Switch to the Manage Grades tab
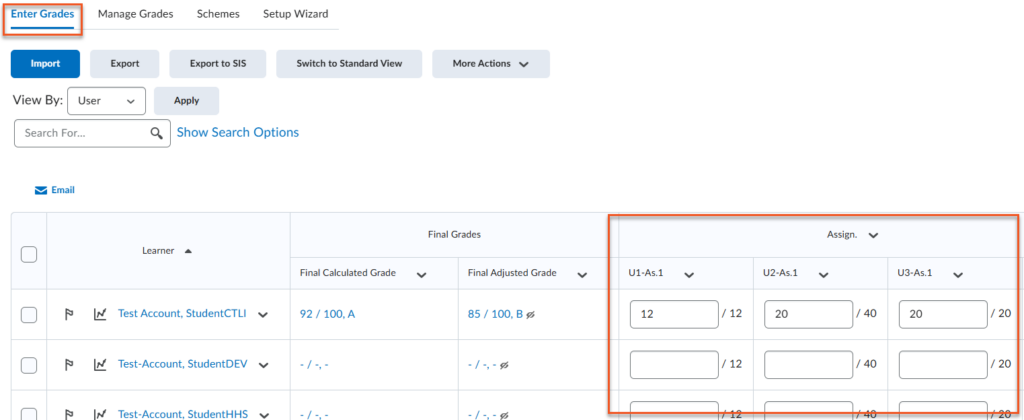The width and height of the screenshot is (1024, 420). (135, 14)
